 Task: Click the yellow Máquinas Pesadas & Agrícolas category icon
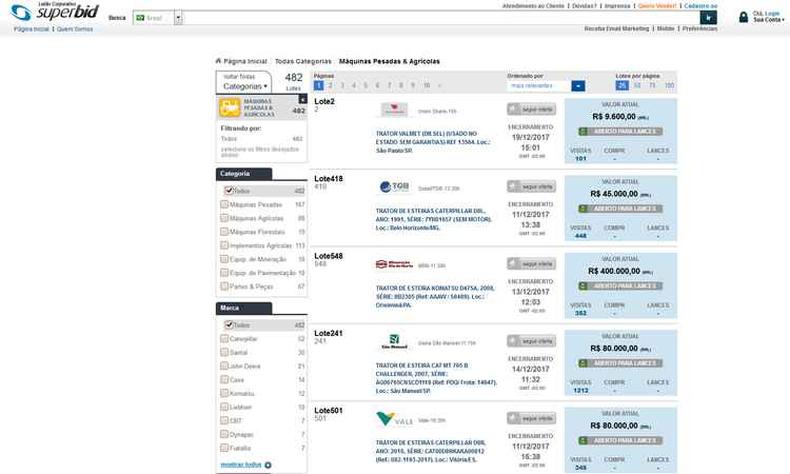(230, 108)
